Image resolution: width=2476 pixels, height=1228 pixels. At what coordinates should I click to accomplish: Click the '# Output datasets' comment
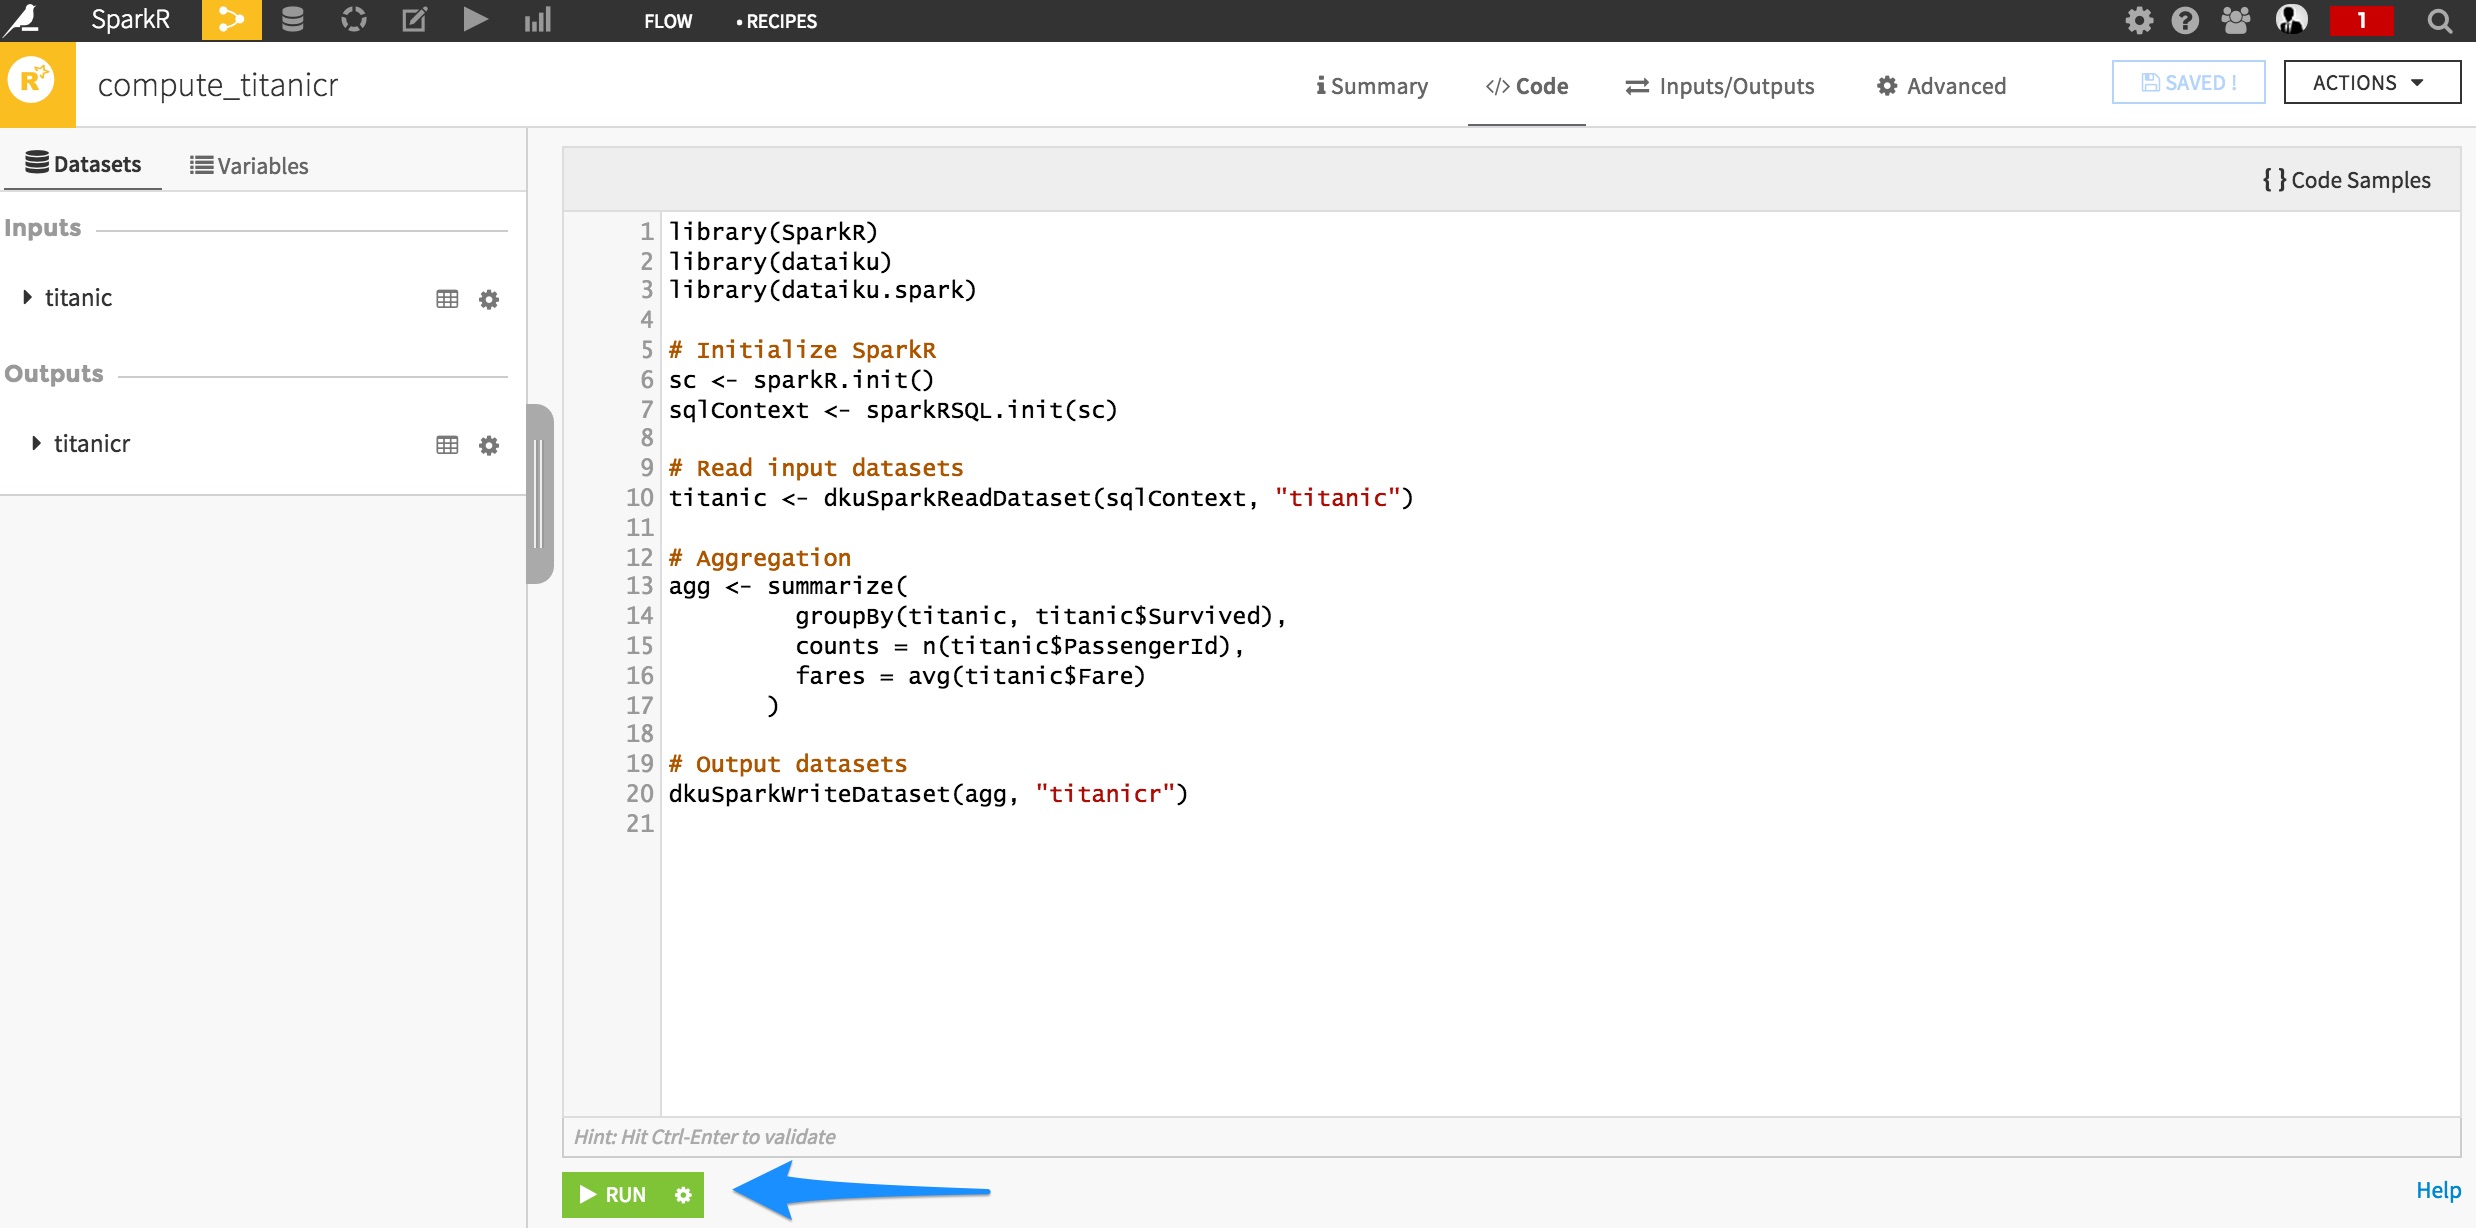tap(788, 764)
